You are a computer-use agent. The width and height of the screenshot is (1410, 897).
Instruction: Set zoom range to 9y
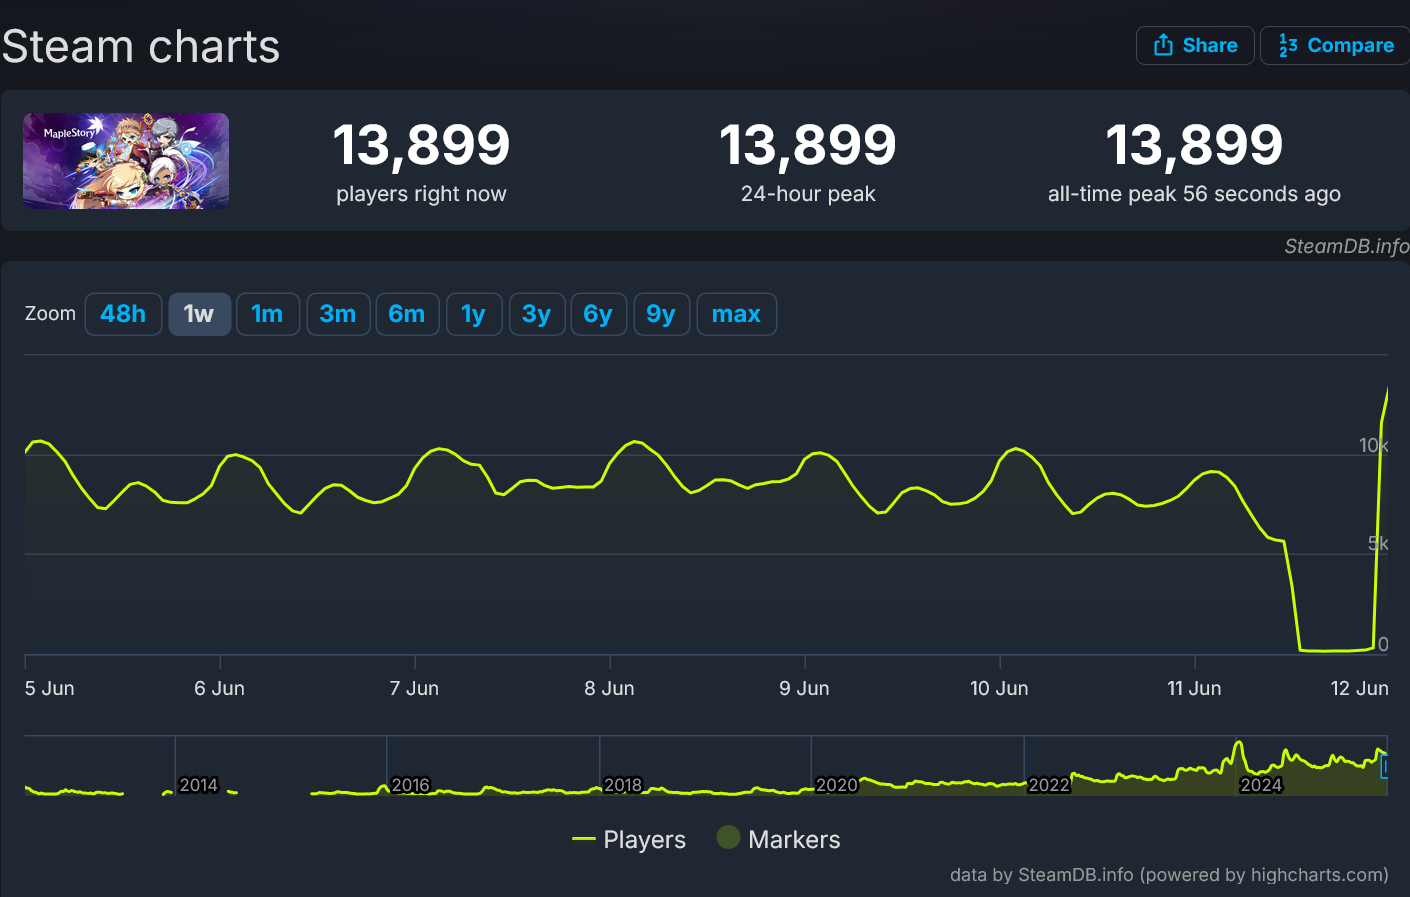[x=661, y=314]
